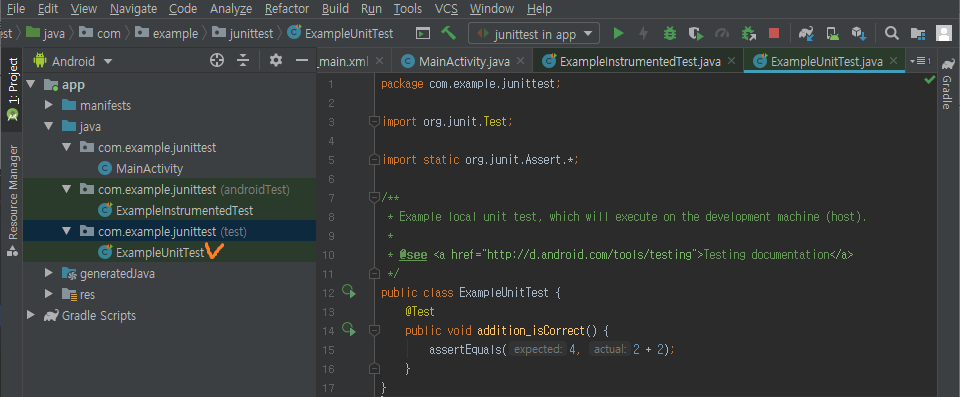Image resolution: width=960 pixels, height=397 pixels.
Task: Collapse the (test) package arrow
Action: click(x=67, y=232)
